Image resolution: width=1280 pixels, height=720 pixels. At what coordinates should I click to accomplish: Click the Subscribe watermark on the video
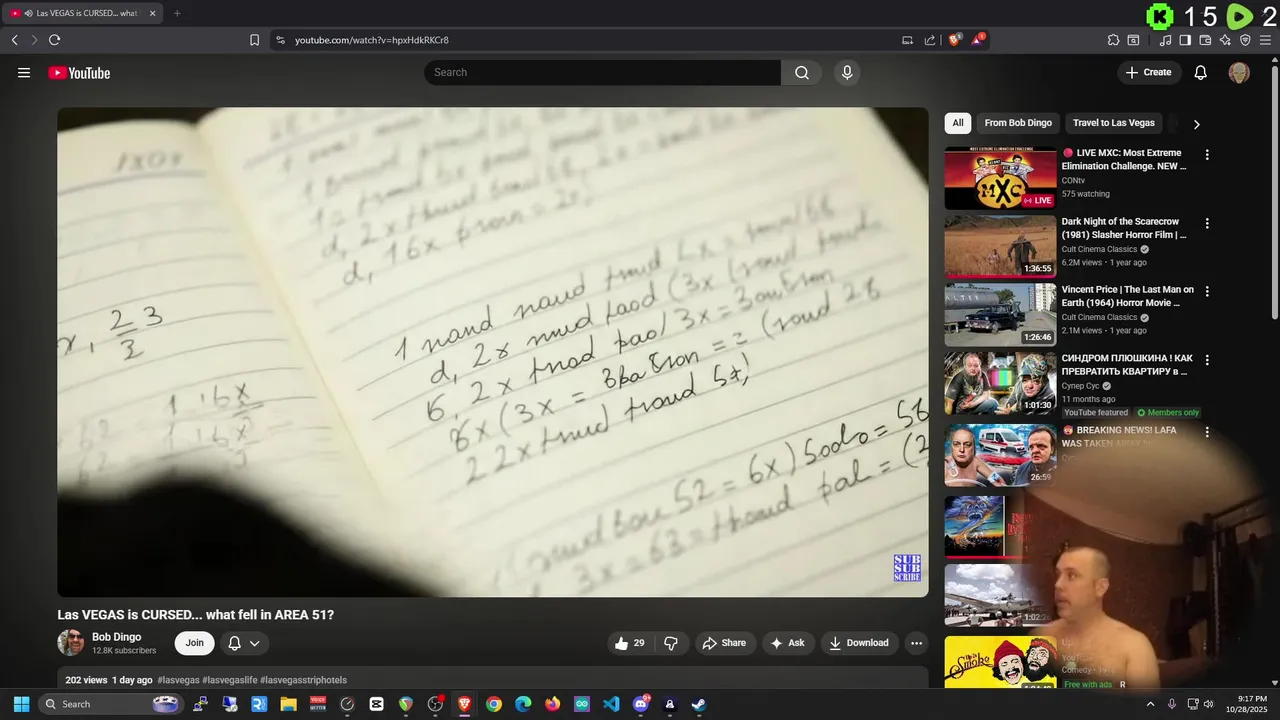tap(907, 568)
